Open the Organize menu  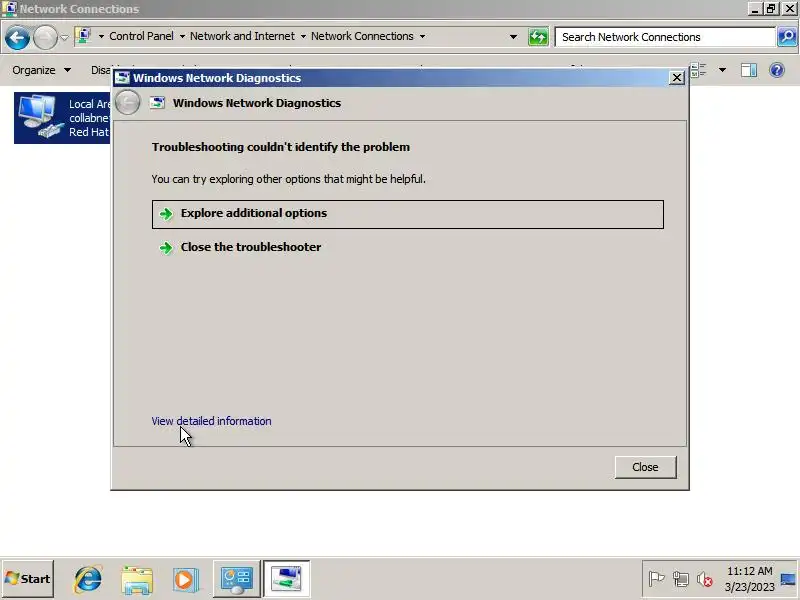tap(41, 70)
